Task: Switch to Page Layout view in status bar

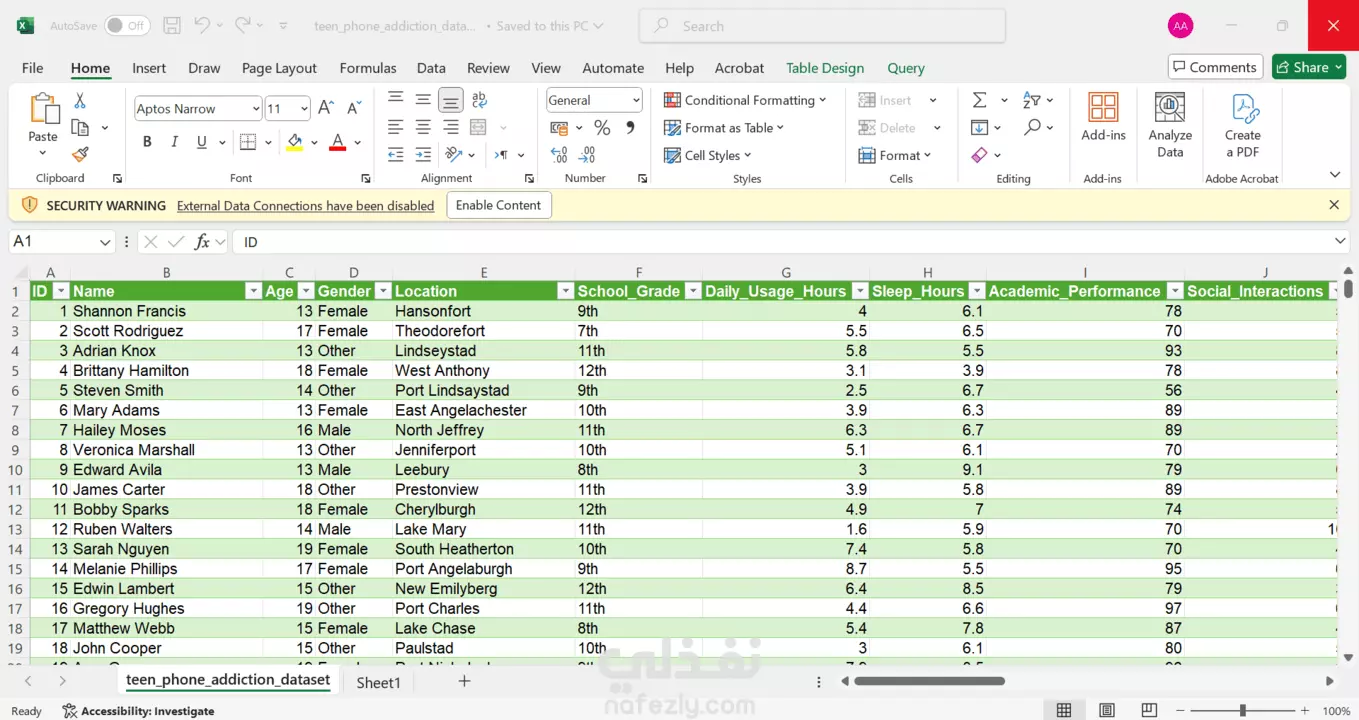Action: coord(1107,711)
